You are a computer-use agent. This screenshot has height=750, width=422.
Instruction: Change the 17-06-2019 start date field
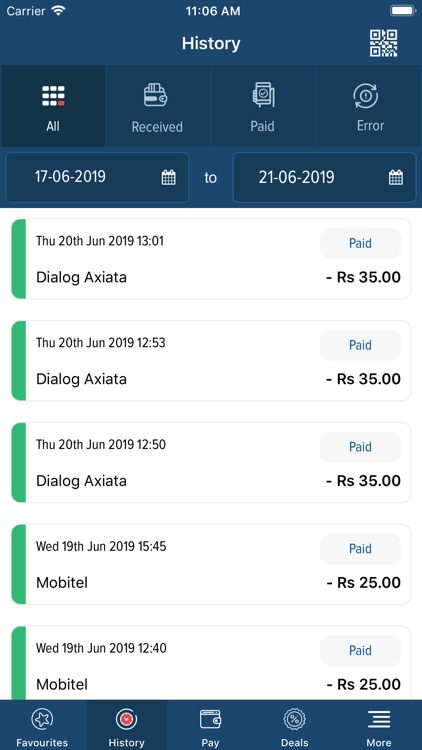coord(97,177)
